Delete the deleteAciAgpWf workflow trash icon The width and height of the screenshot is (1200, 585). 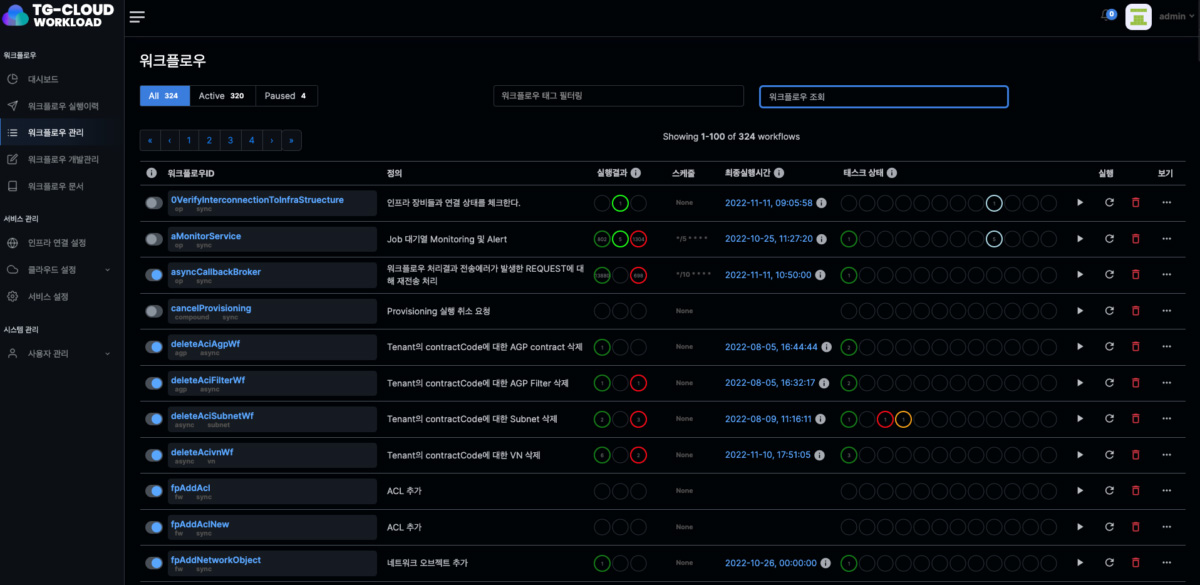(x=1135, y=347)
